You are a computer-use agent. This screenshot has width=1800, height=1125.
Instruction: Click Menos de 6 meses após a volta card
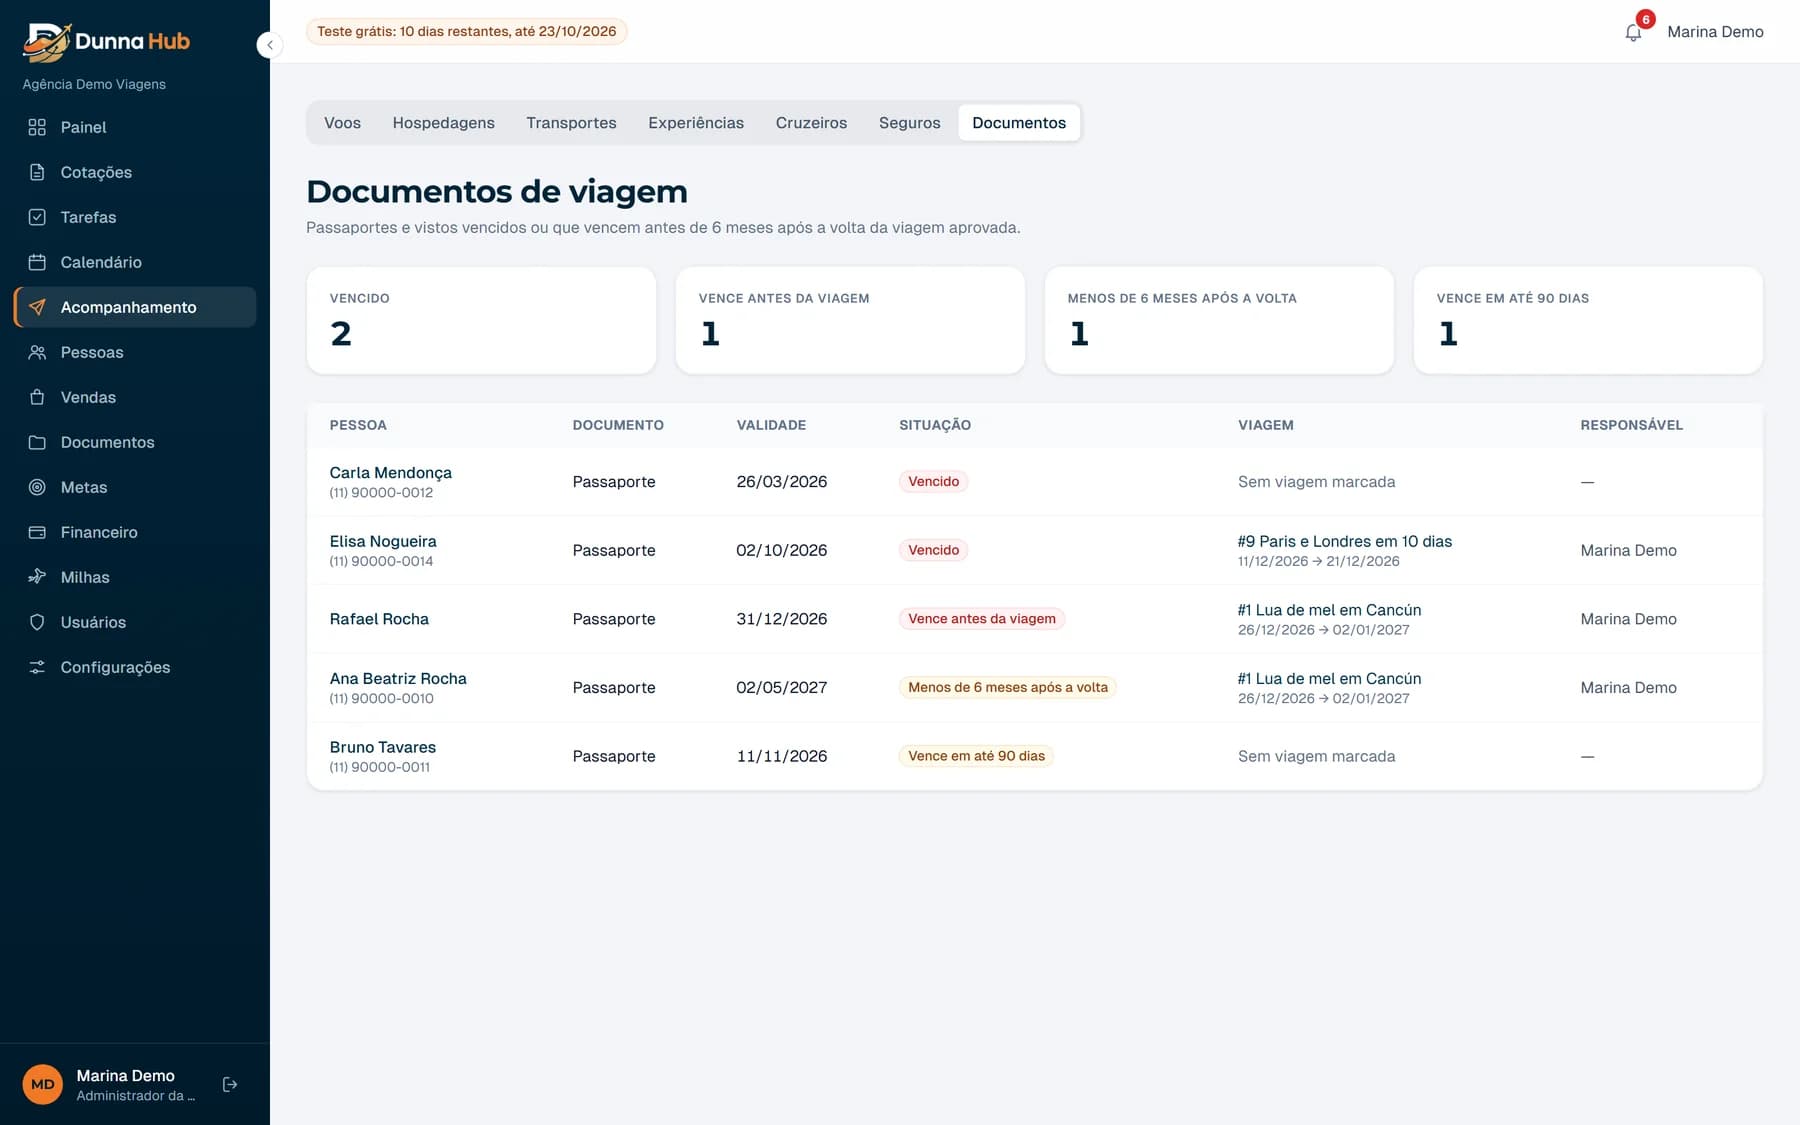click(1219, 320)
